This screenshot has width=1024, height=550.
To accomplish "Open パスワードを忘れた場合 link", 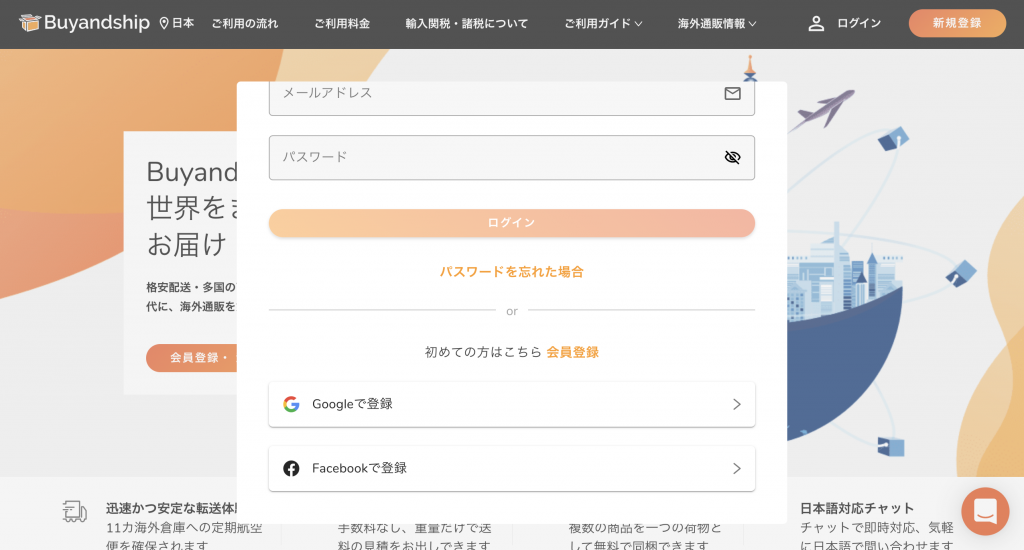I will coord(511,272).
